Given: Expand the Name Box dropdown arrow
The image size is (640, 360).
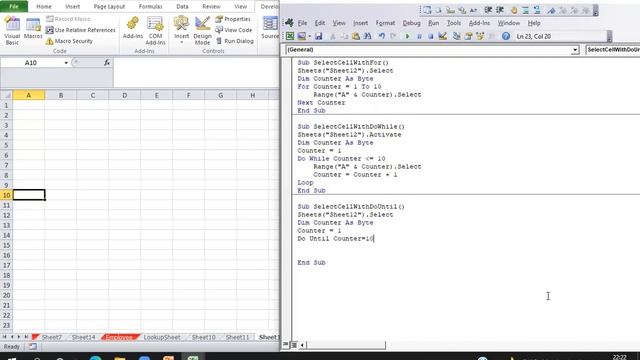Looking at the screenshot, I should pos(66,63).
